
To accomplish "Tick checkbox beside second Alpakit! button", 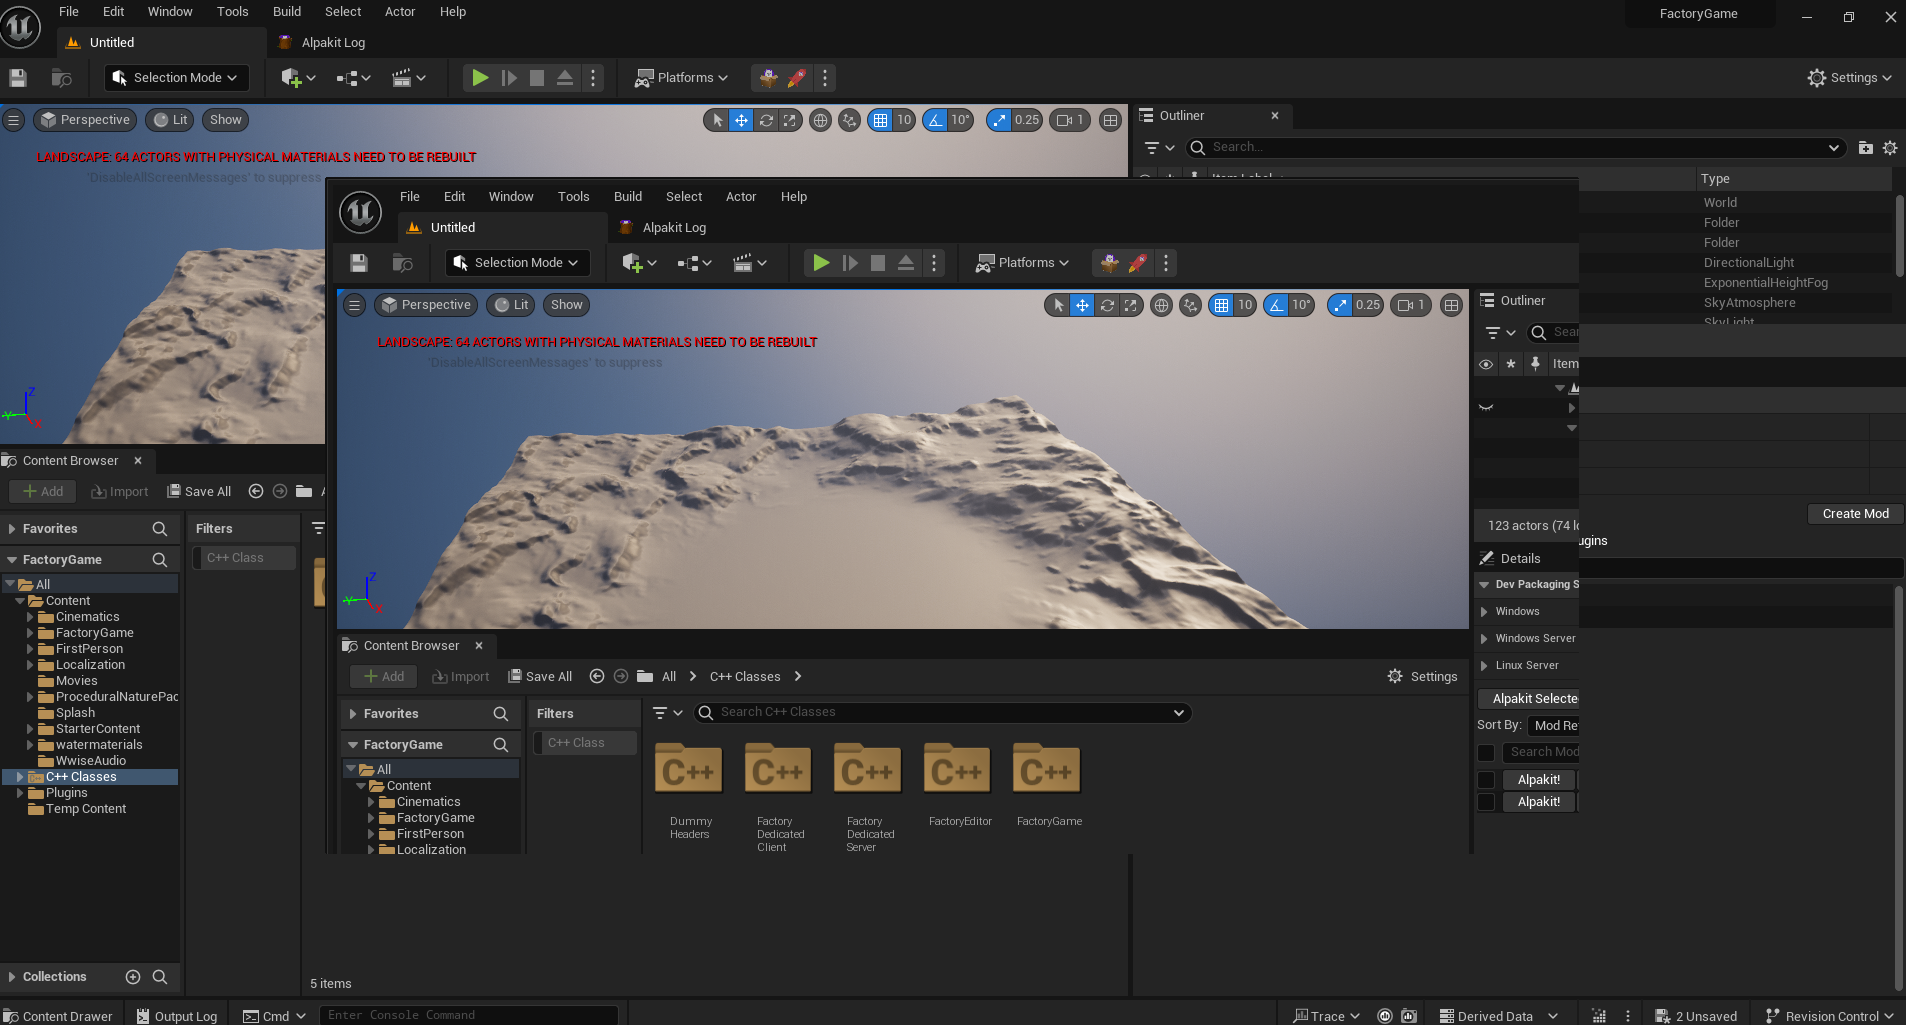I will pyautogui.click(x=1486, y=802).
